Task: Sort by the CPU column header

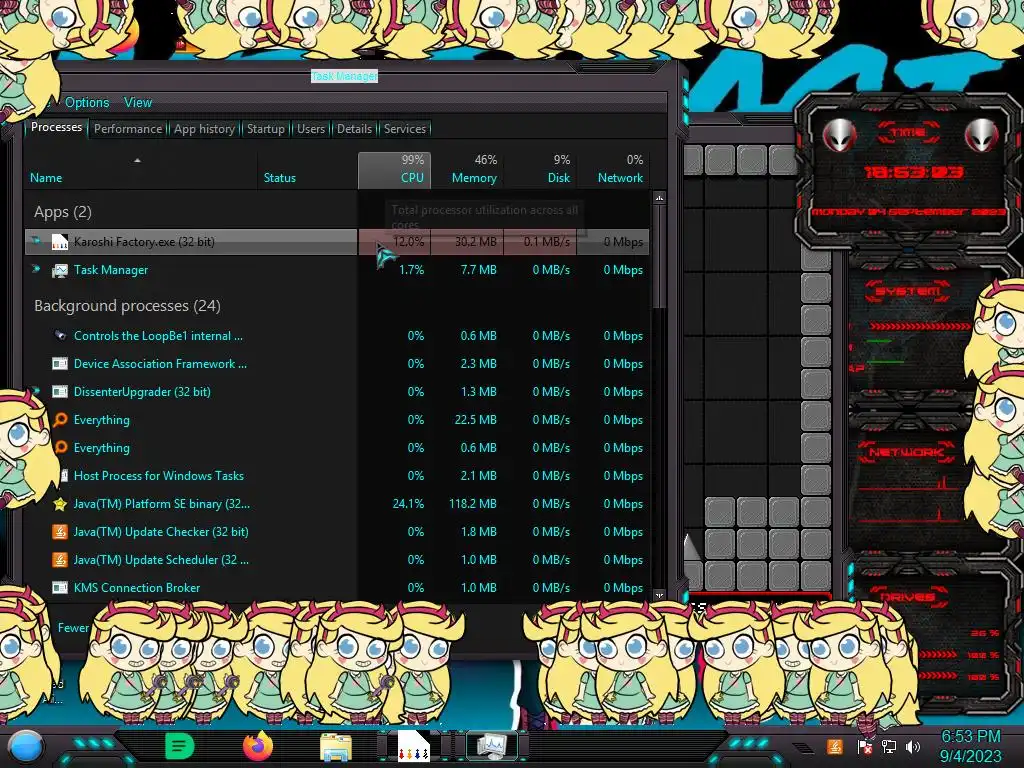Action: pos(394,170)
